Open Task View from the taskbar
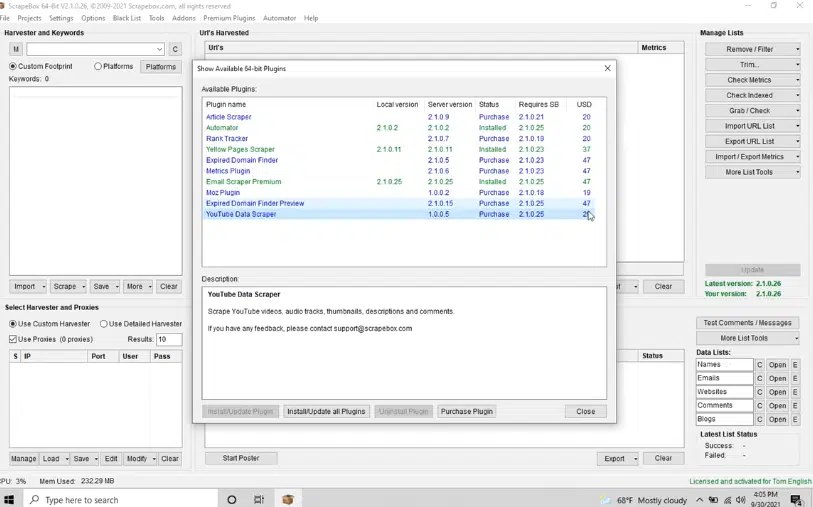Screen dimensions: 813x507 click(259, 499)
